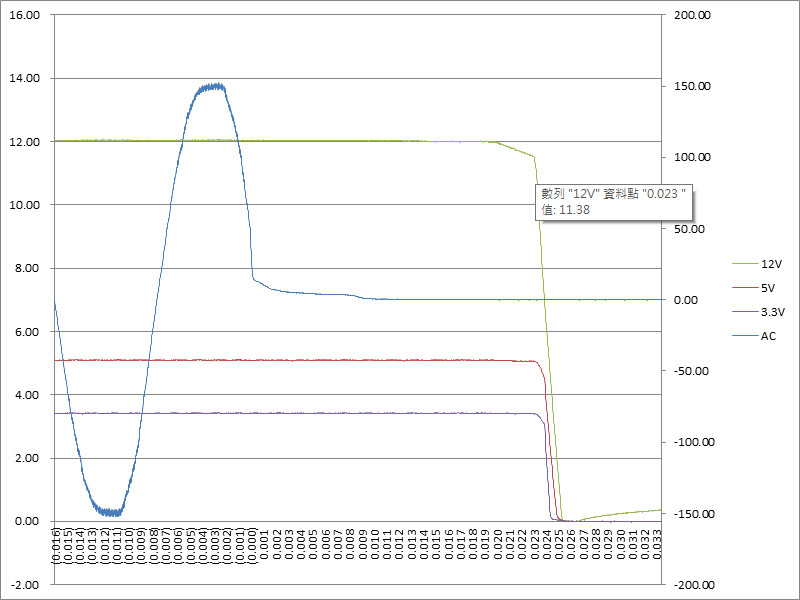Click the right axis label 150.00

693,86
